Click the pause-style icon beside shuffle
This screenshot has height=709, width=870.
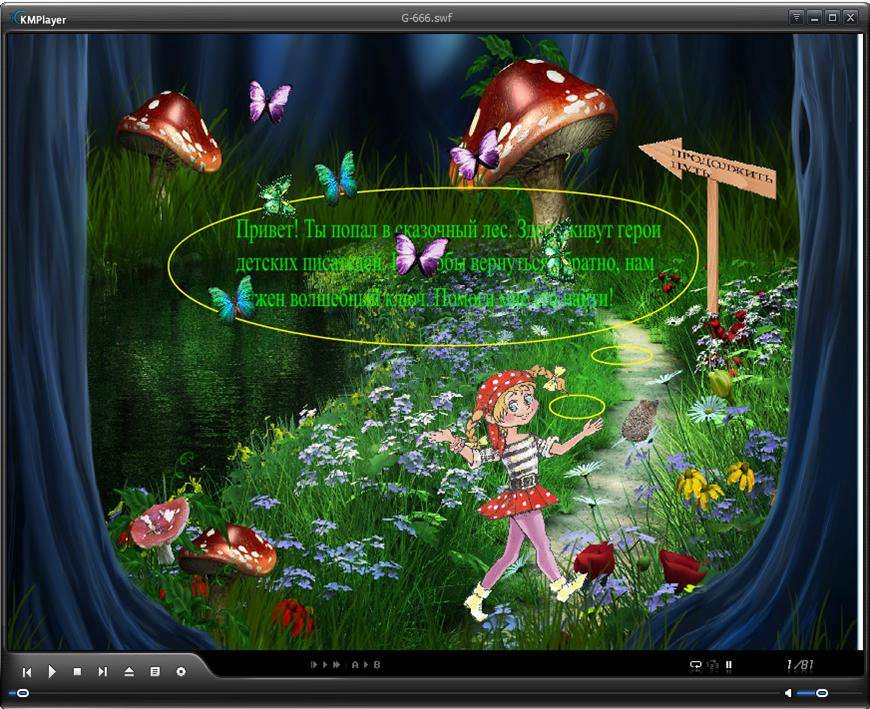point(729,664)
